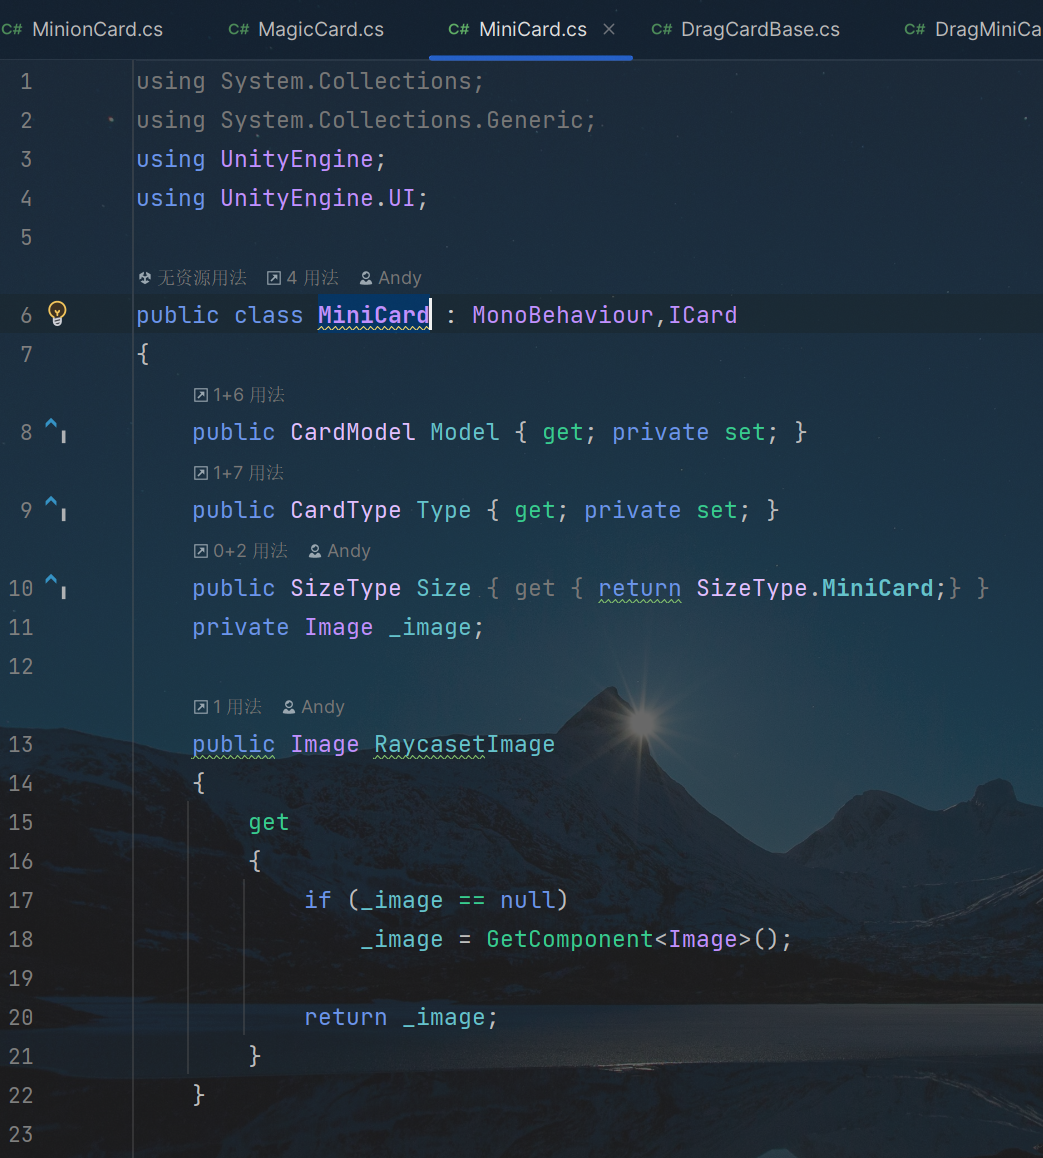Click the MiniCard class name identifier

[374, 315]
